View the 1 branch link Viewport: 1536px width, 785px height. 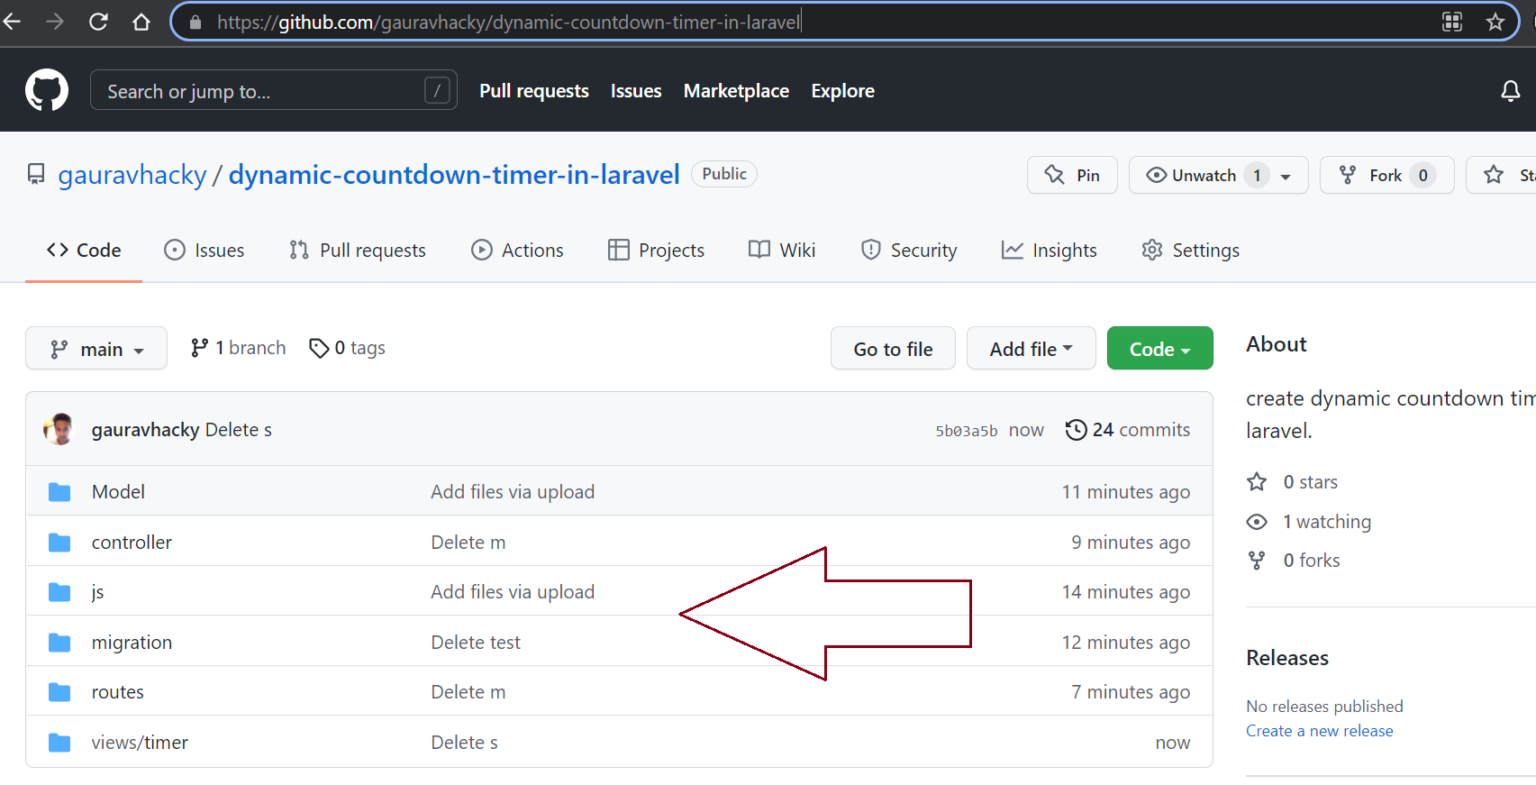click(x=238, y=348)
